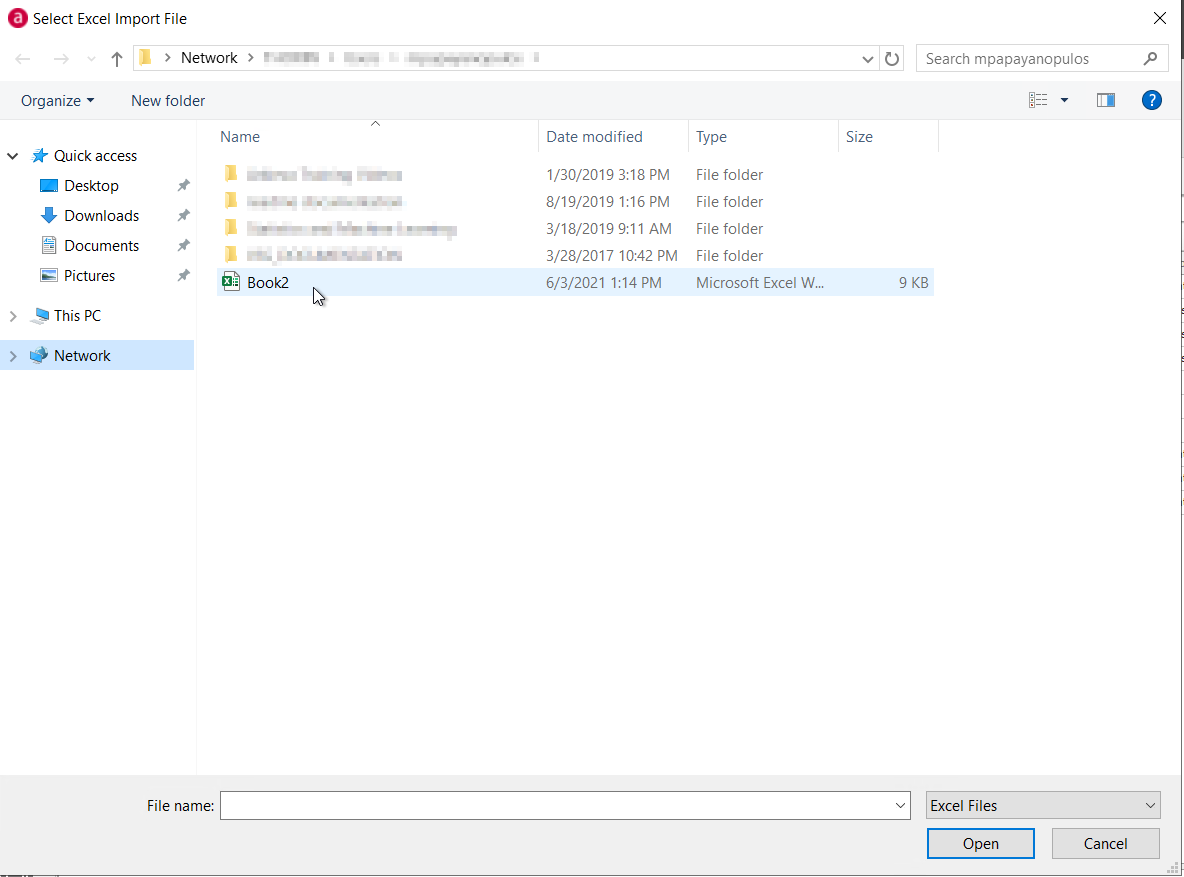Viewport: 1184px width, 877px height.
Task: Open the help icon
Action: click(x=1152, y=100)
